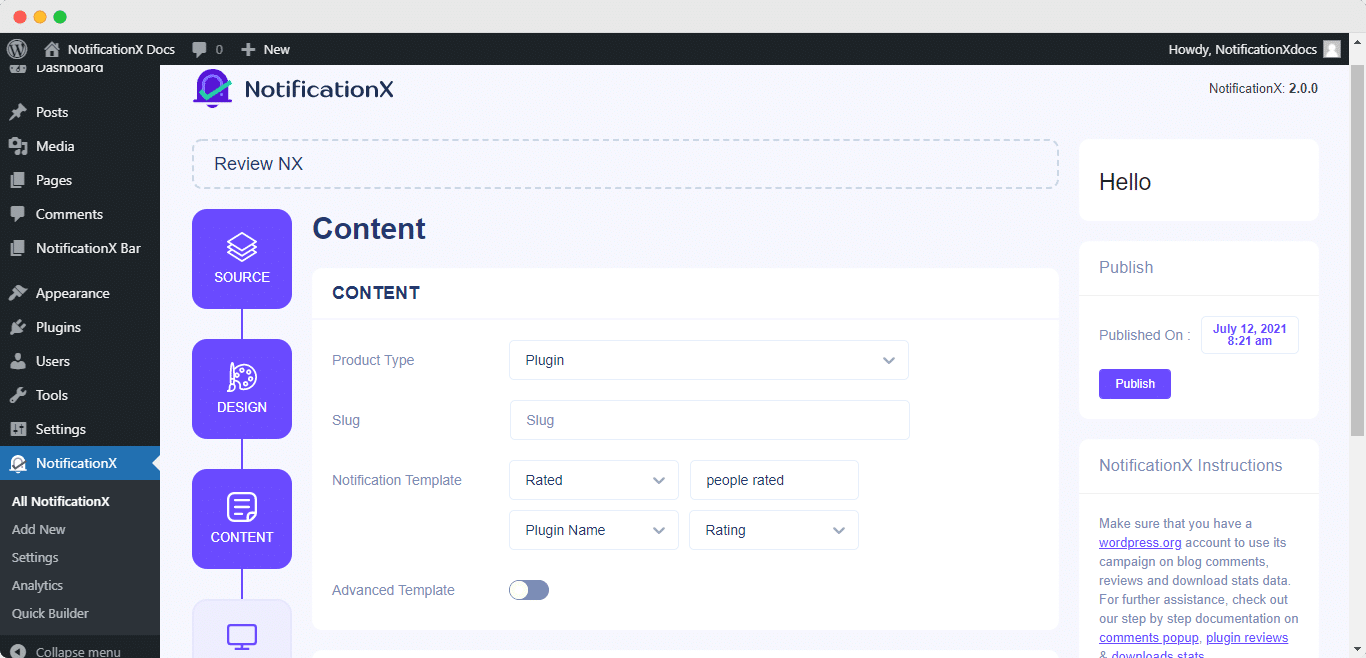The width and height of the screenshot is (1366, 658).
Task: Click the 'Product Type' label
Action: 373,360
